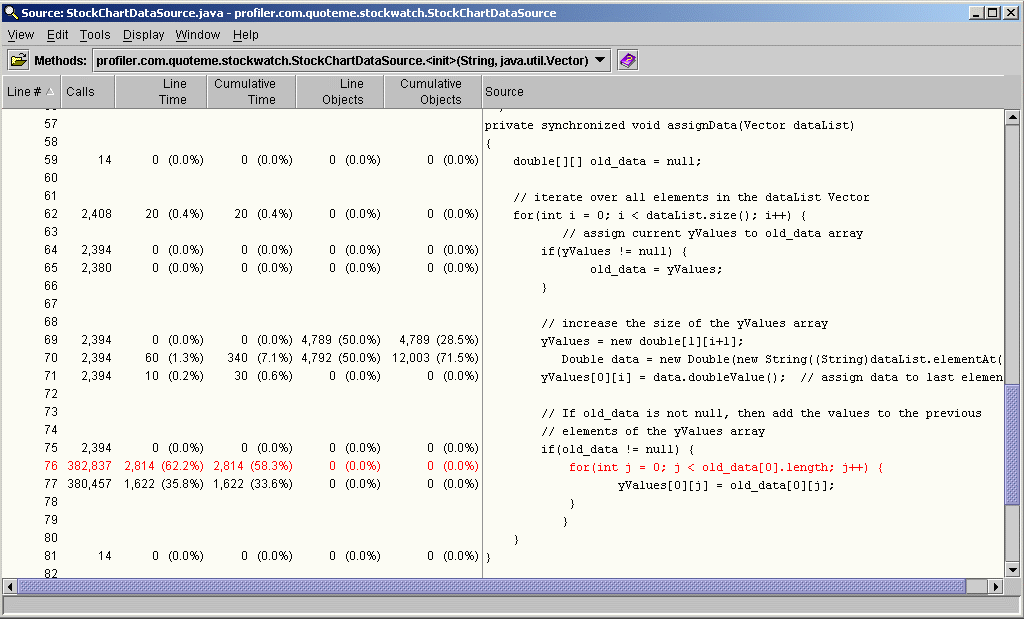
Task: Click the magnifier application icon in title bar
Action: tap(11, 13)
